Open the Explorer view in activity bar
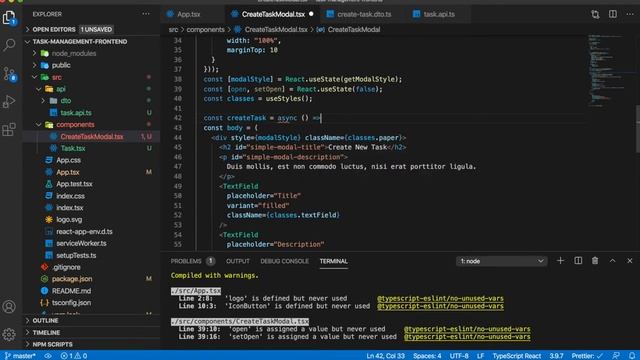Viewport: 640px width, 360px height. [x=9, y=18]
